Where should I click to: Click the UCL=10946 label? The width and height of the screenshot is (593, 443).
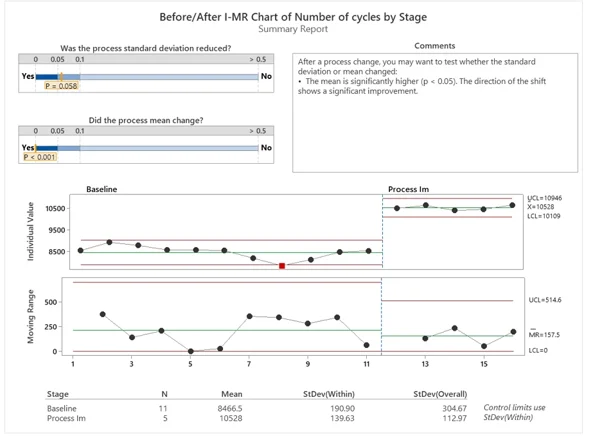click(545, 198)
